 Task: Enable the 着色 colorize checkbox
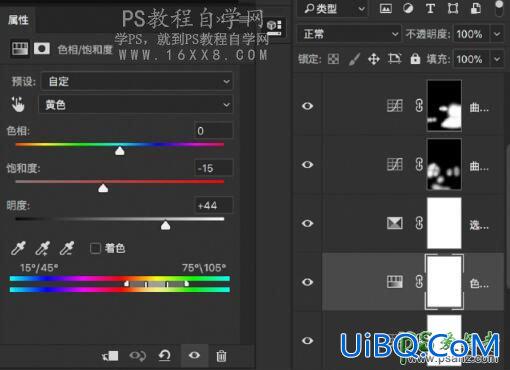[95, 248]
